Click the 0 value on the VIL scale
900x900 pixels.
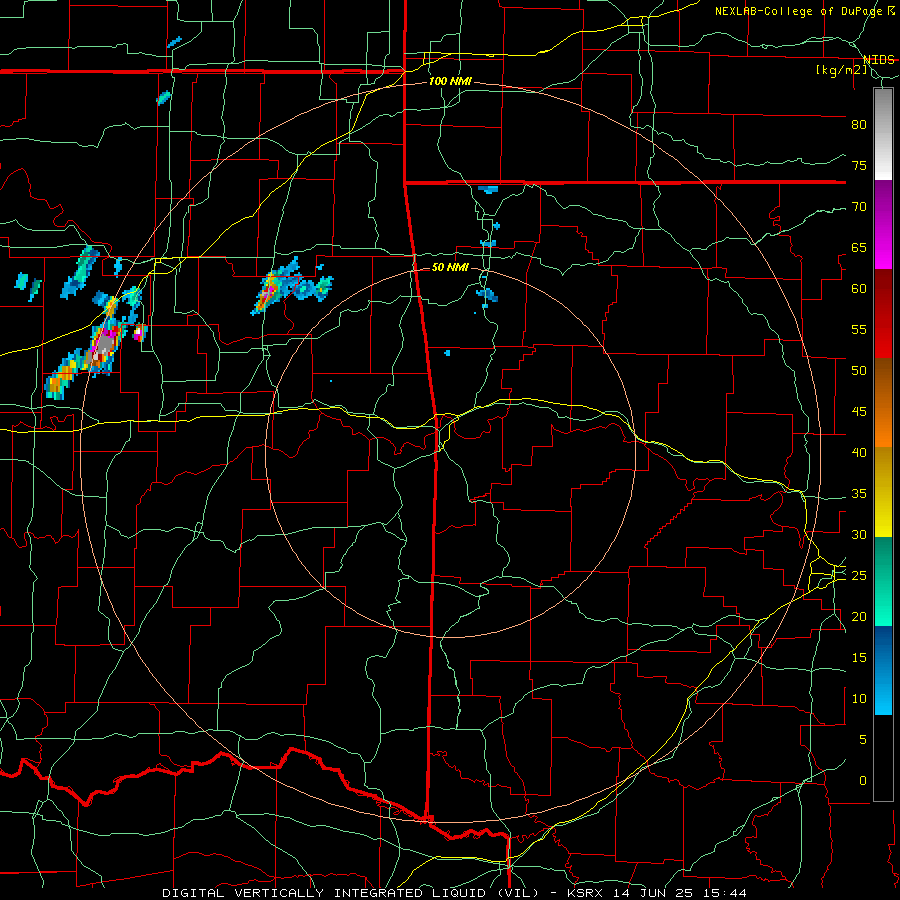863,781
